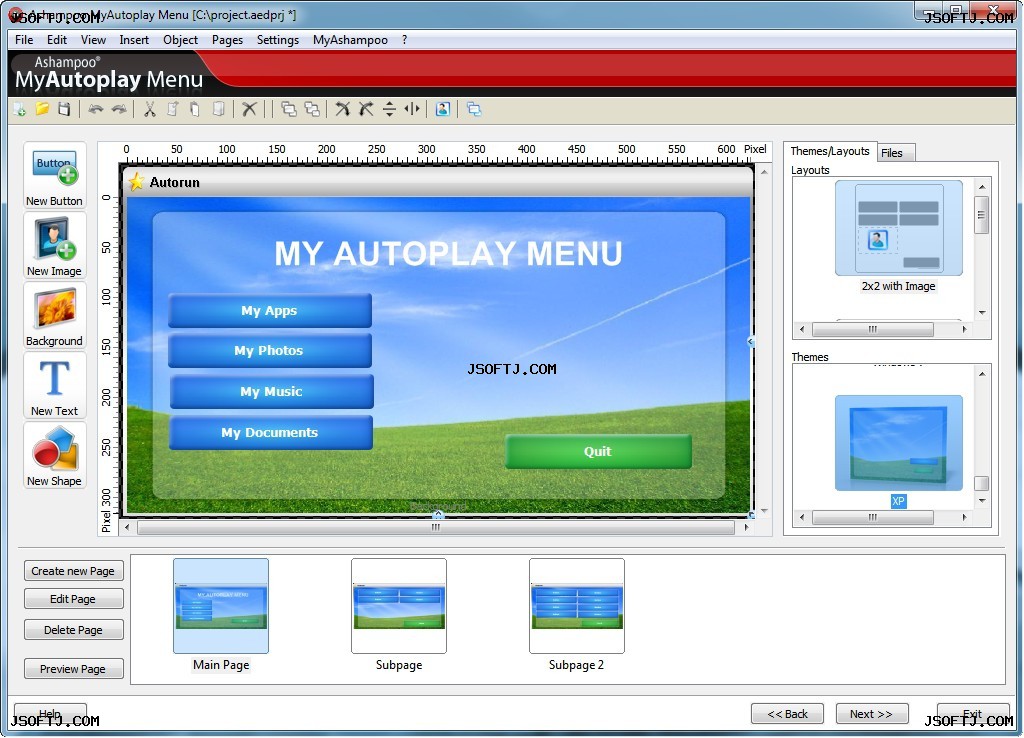The width and height of the screenshot is (1024, 738).
Task: Add a New Image element
Action: (54, 246)
